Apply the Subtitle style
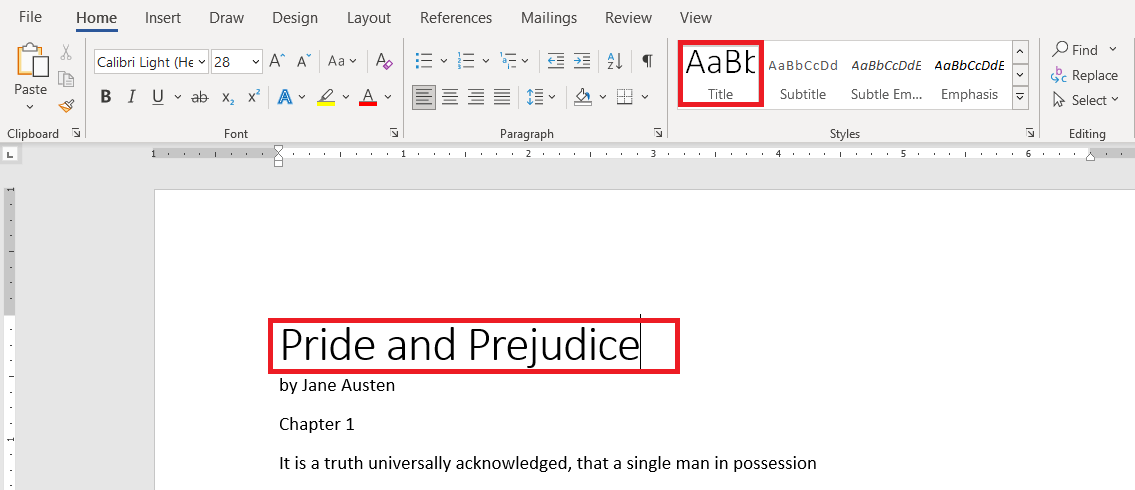Screen dimensions: 1135x490 pyautogui.click(x=803, y=75)
